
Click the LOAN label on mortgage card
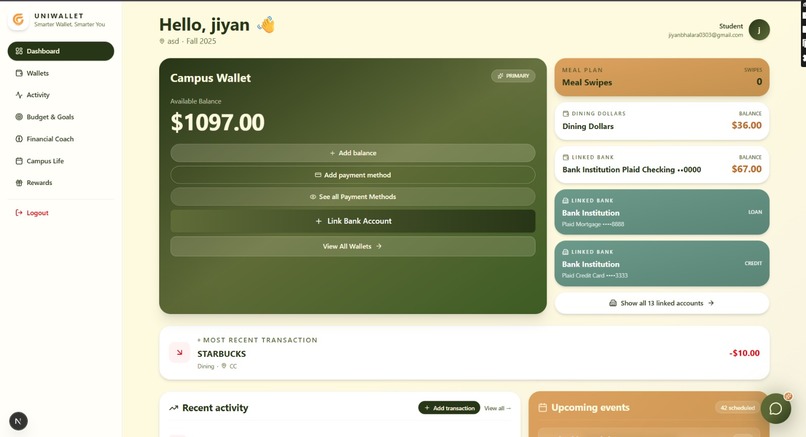pos(755,212)
